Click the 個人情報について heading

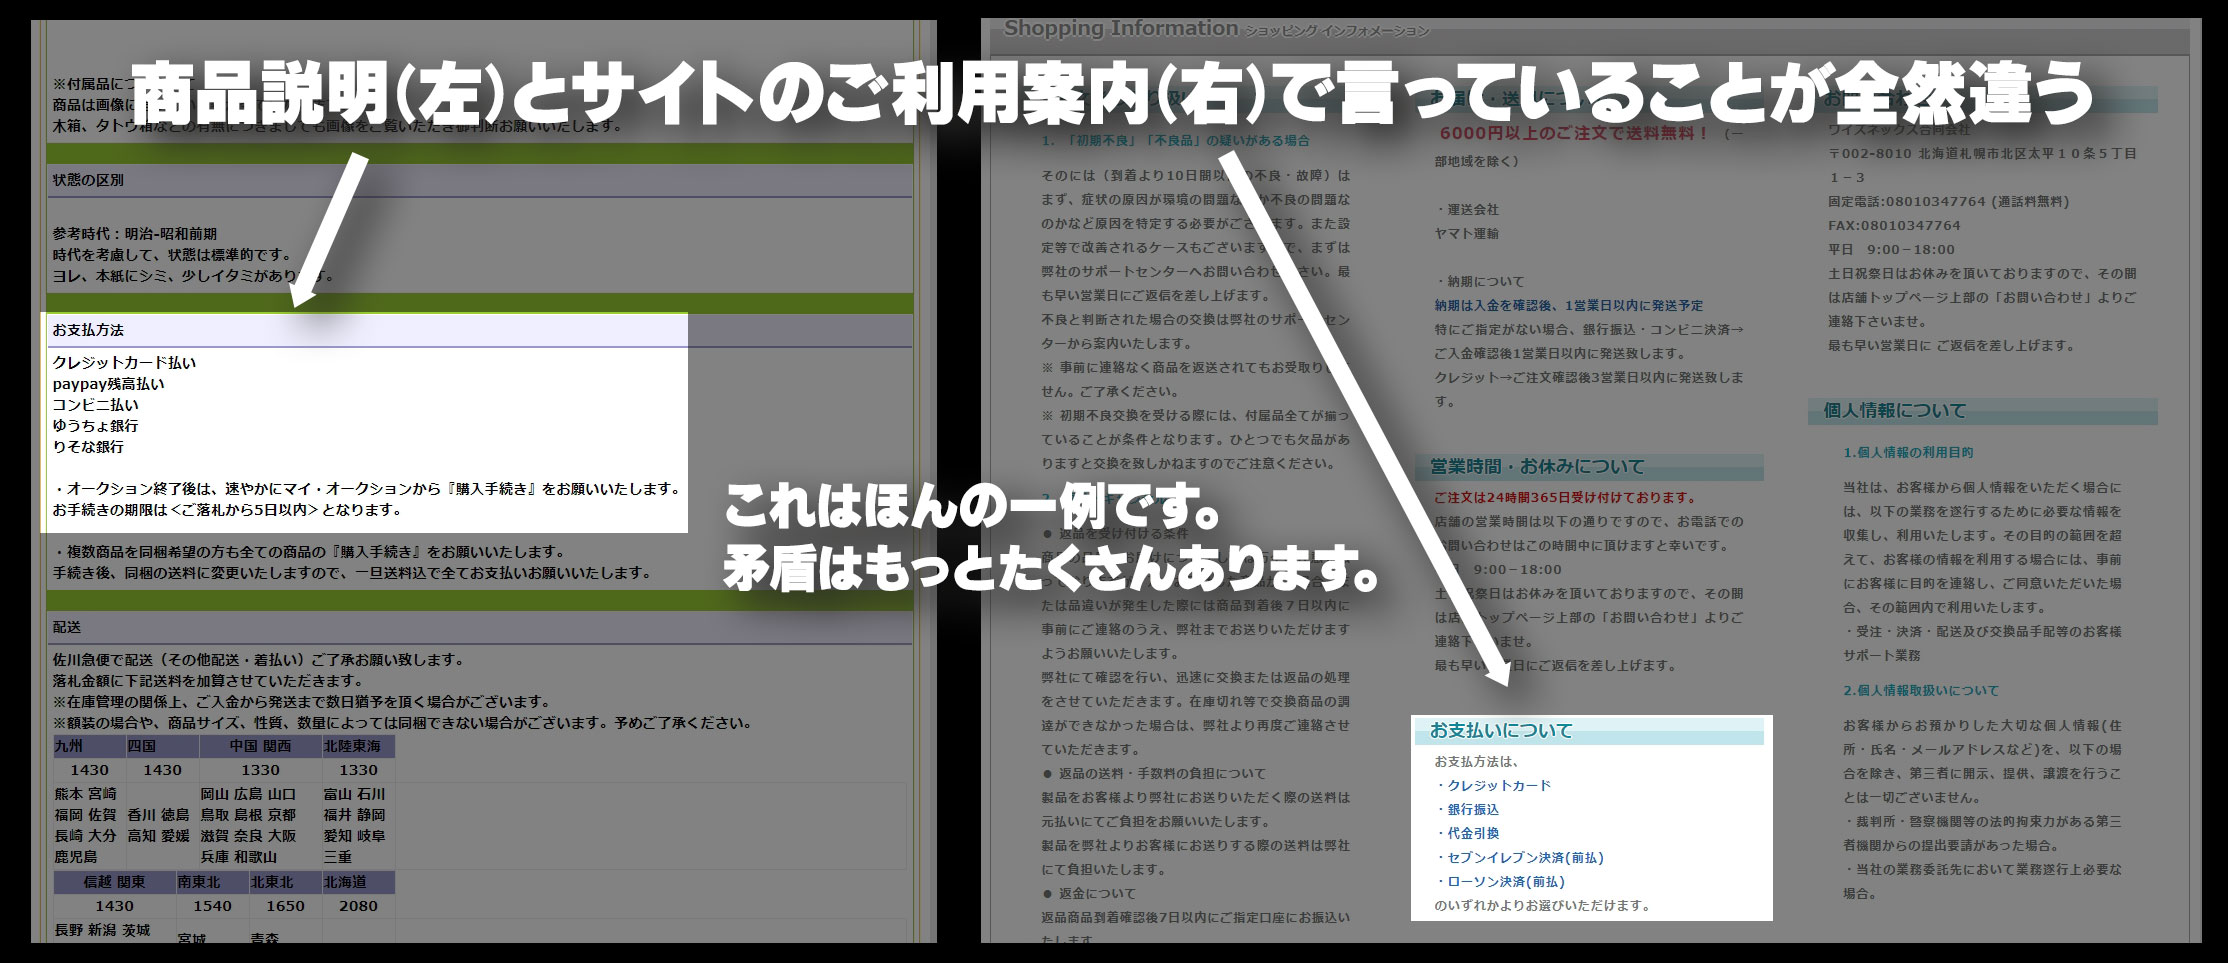click(1895, 411)
